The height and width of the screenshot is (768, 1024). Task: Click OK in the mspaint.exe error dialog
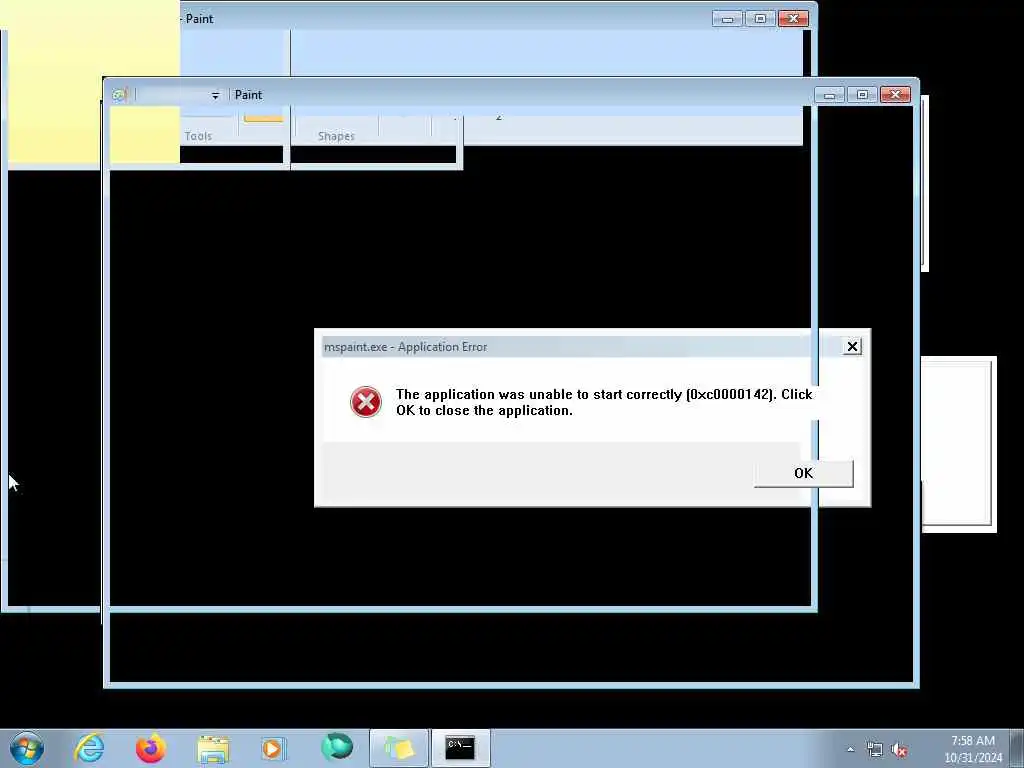point(803,473)
